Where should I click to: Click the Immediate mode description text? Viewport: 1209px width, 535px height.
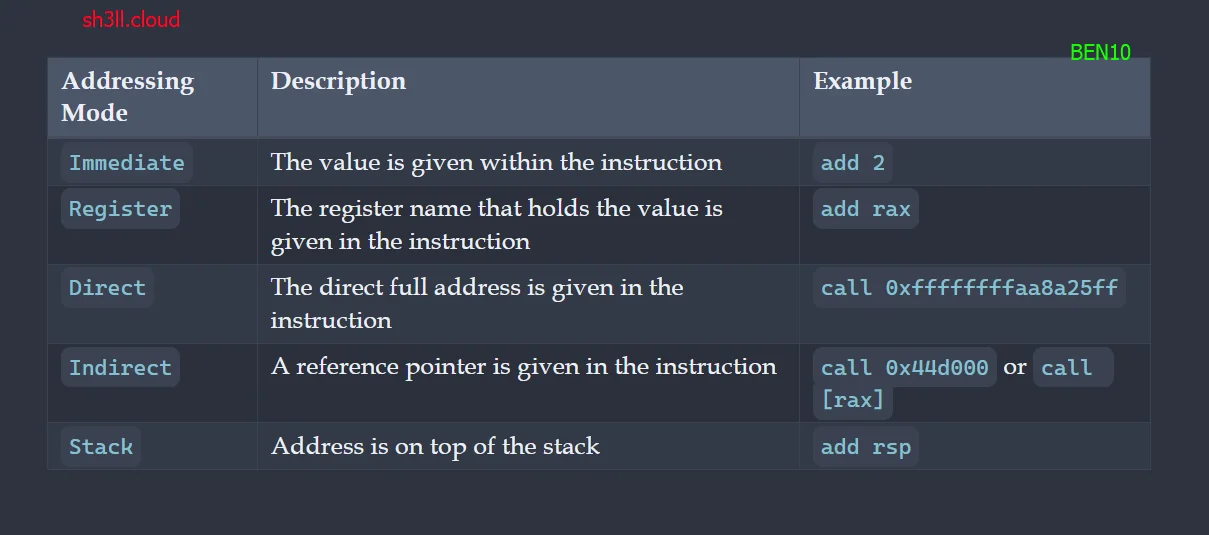pos(496,162)
